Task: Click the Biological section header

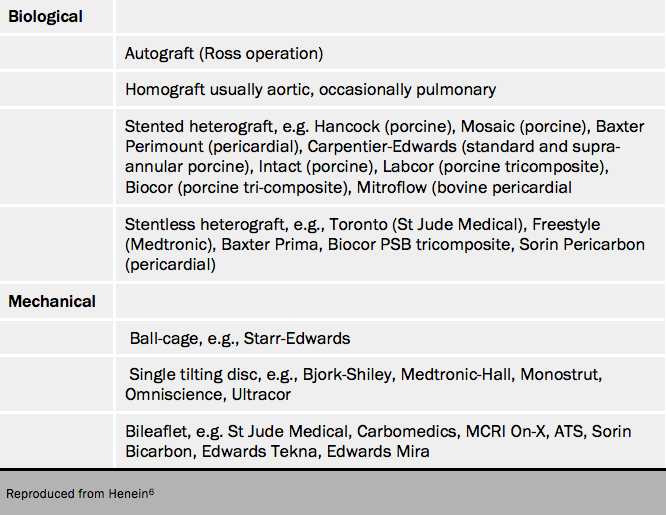Action: click(46, 16)
